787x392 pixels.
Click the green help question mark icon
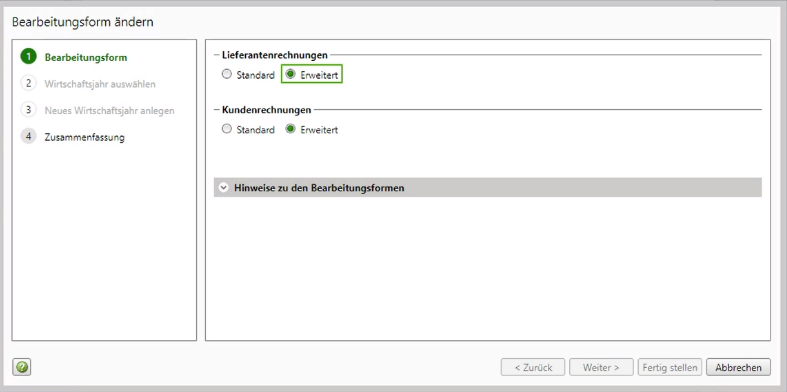22,367
